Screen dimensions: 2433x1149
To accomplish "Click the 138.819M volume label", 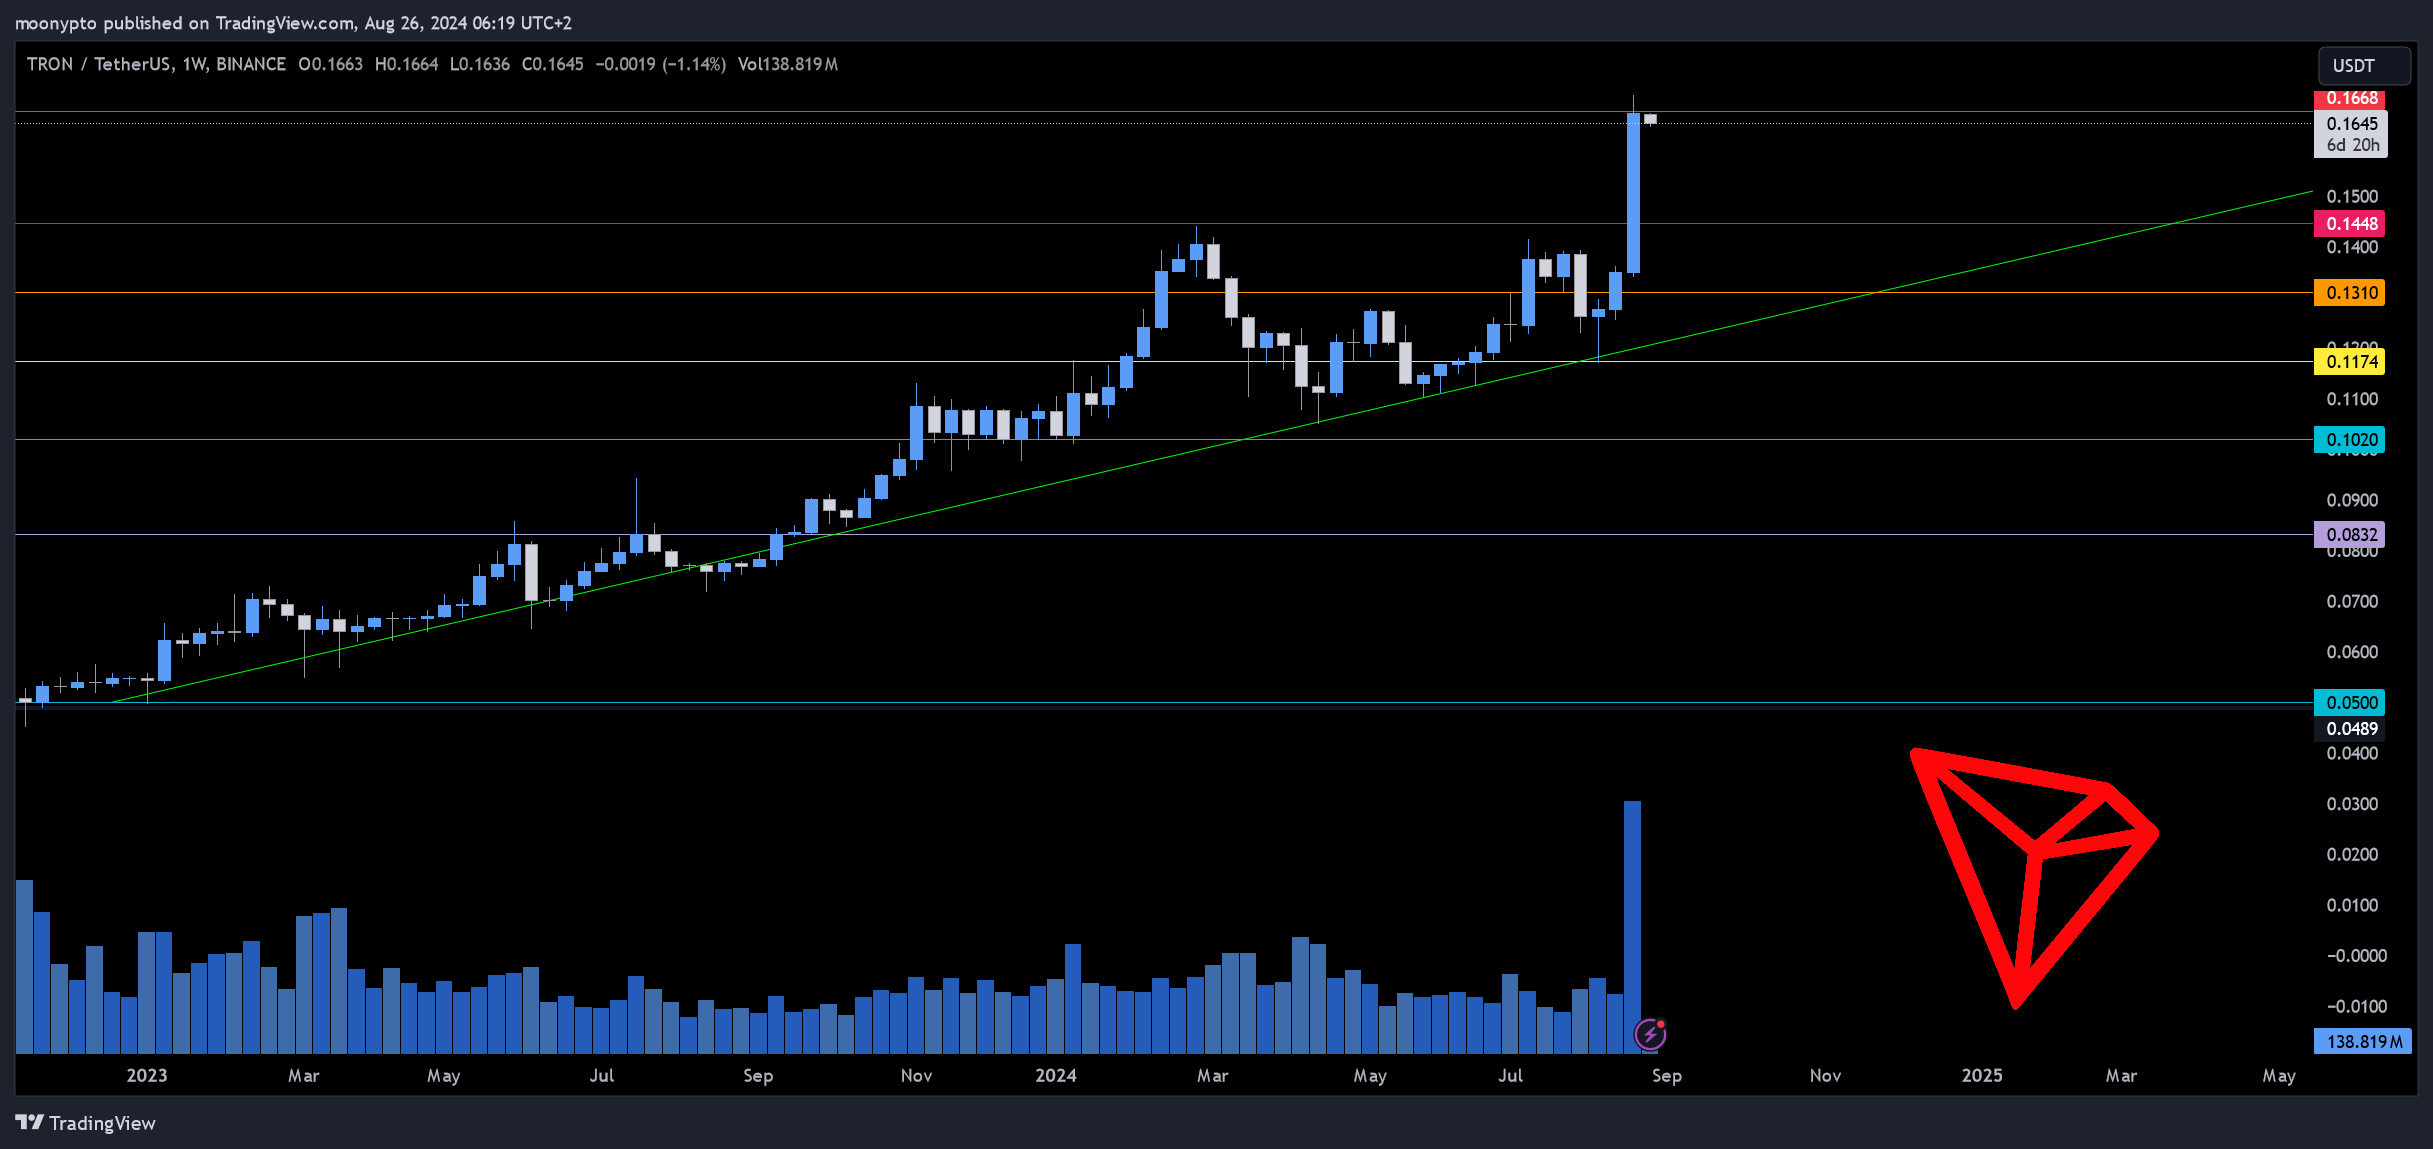I will point(2363,1042).
